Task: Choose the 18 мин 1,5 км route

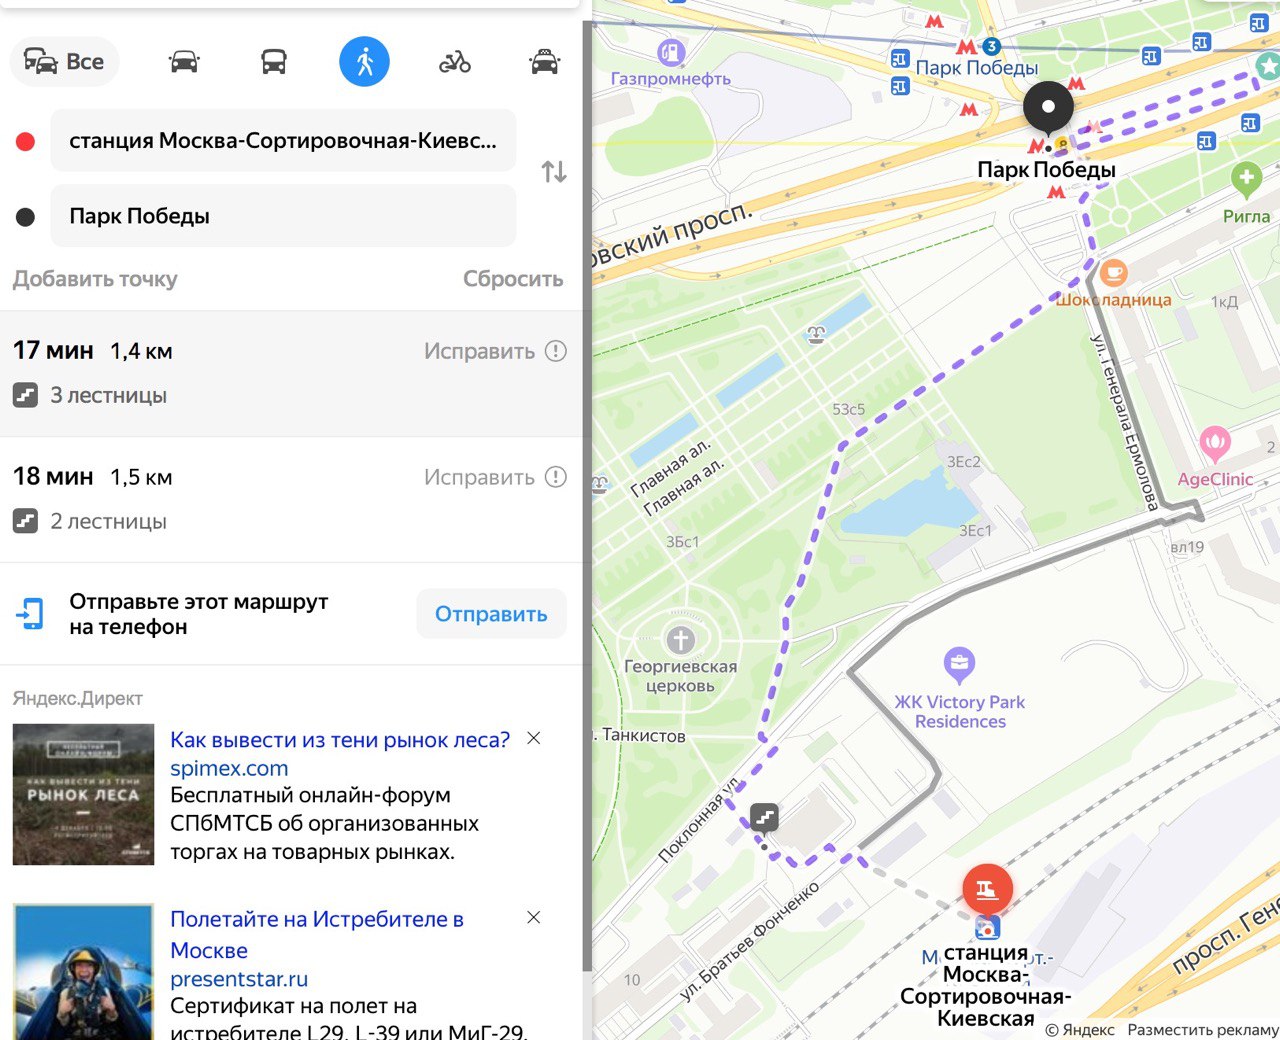Action: (290, 499)
